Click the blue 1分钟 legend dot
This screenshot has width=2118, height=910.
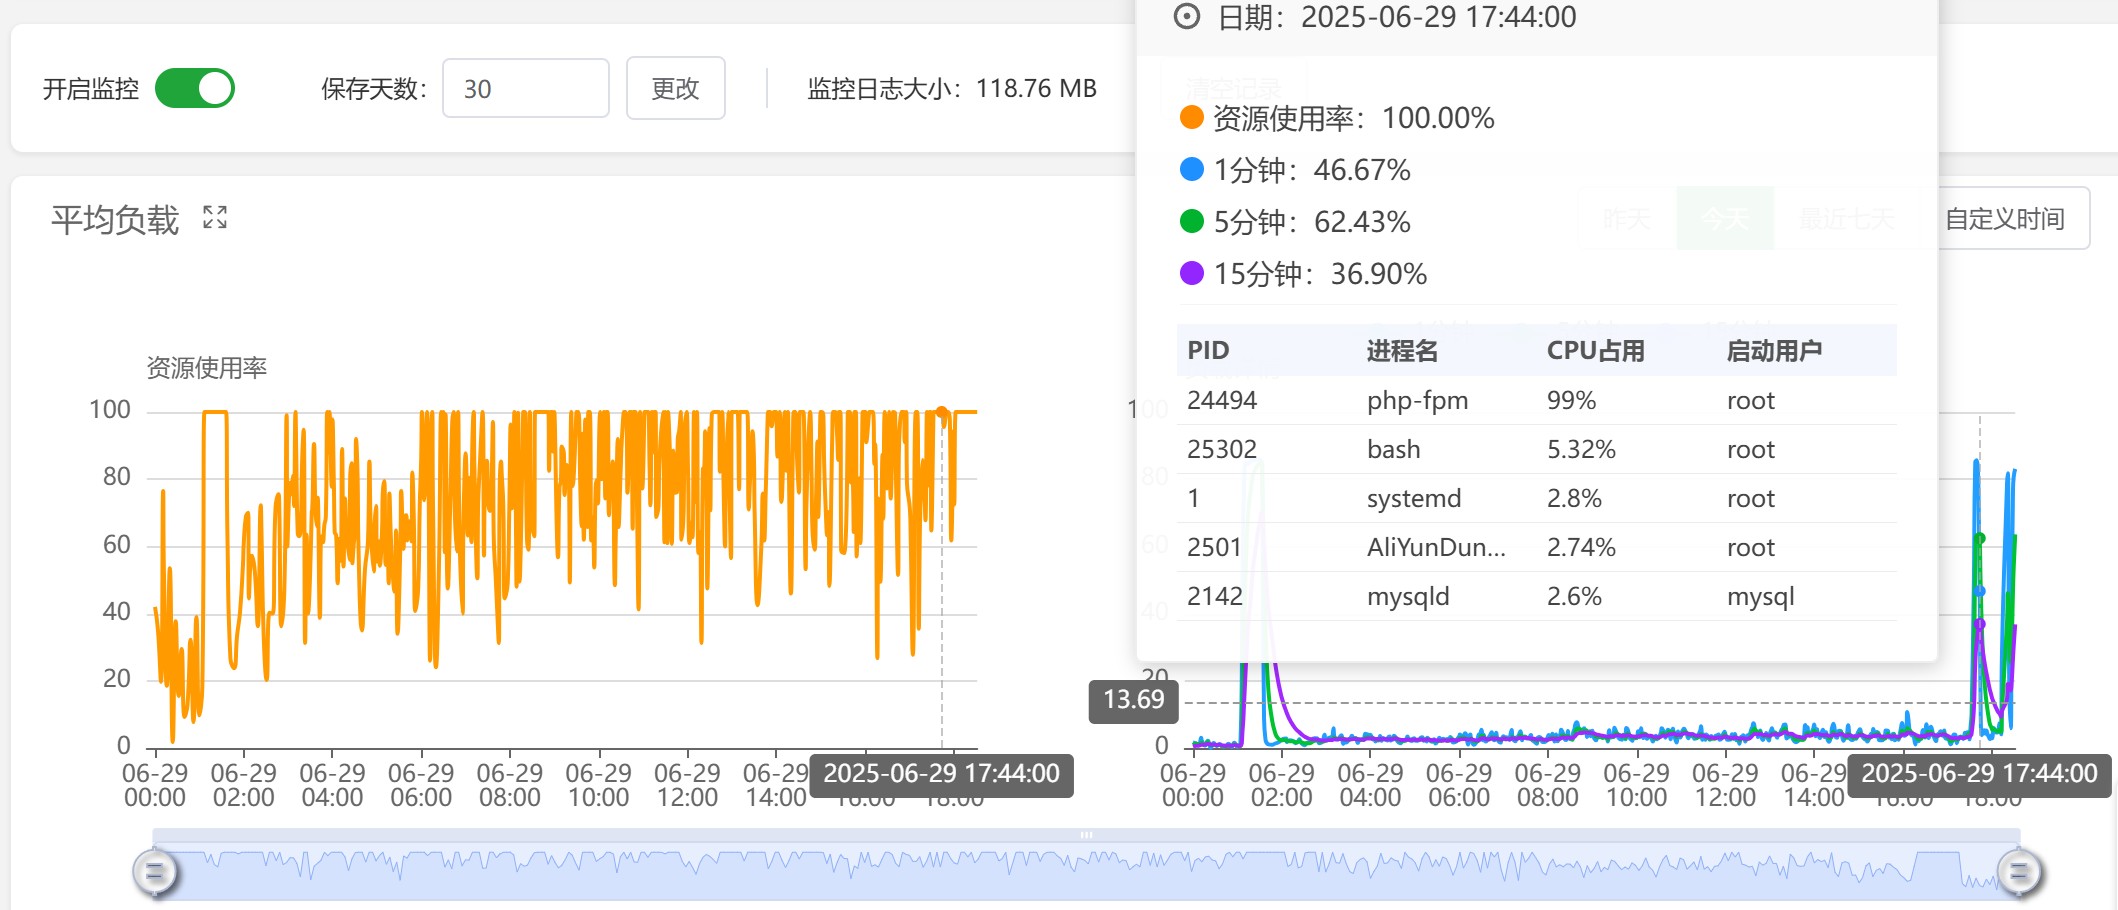pyautogui.click(x=1191, y=169)
